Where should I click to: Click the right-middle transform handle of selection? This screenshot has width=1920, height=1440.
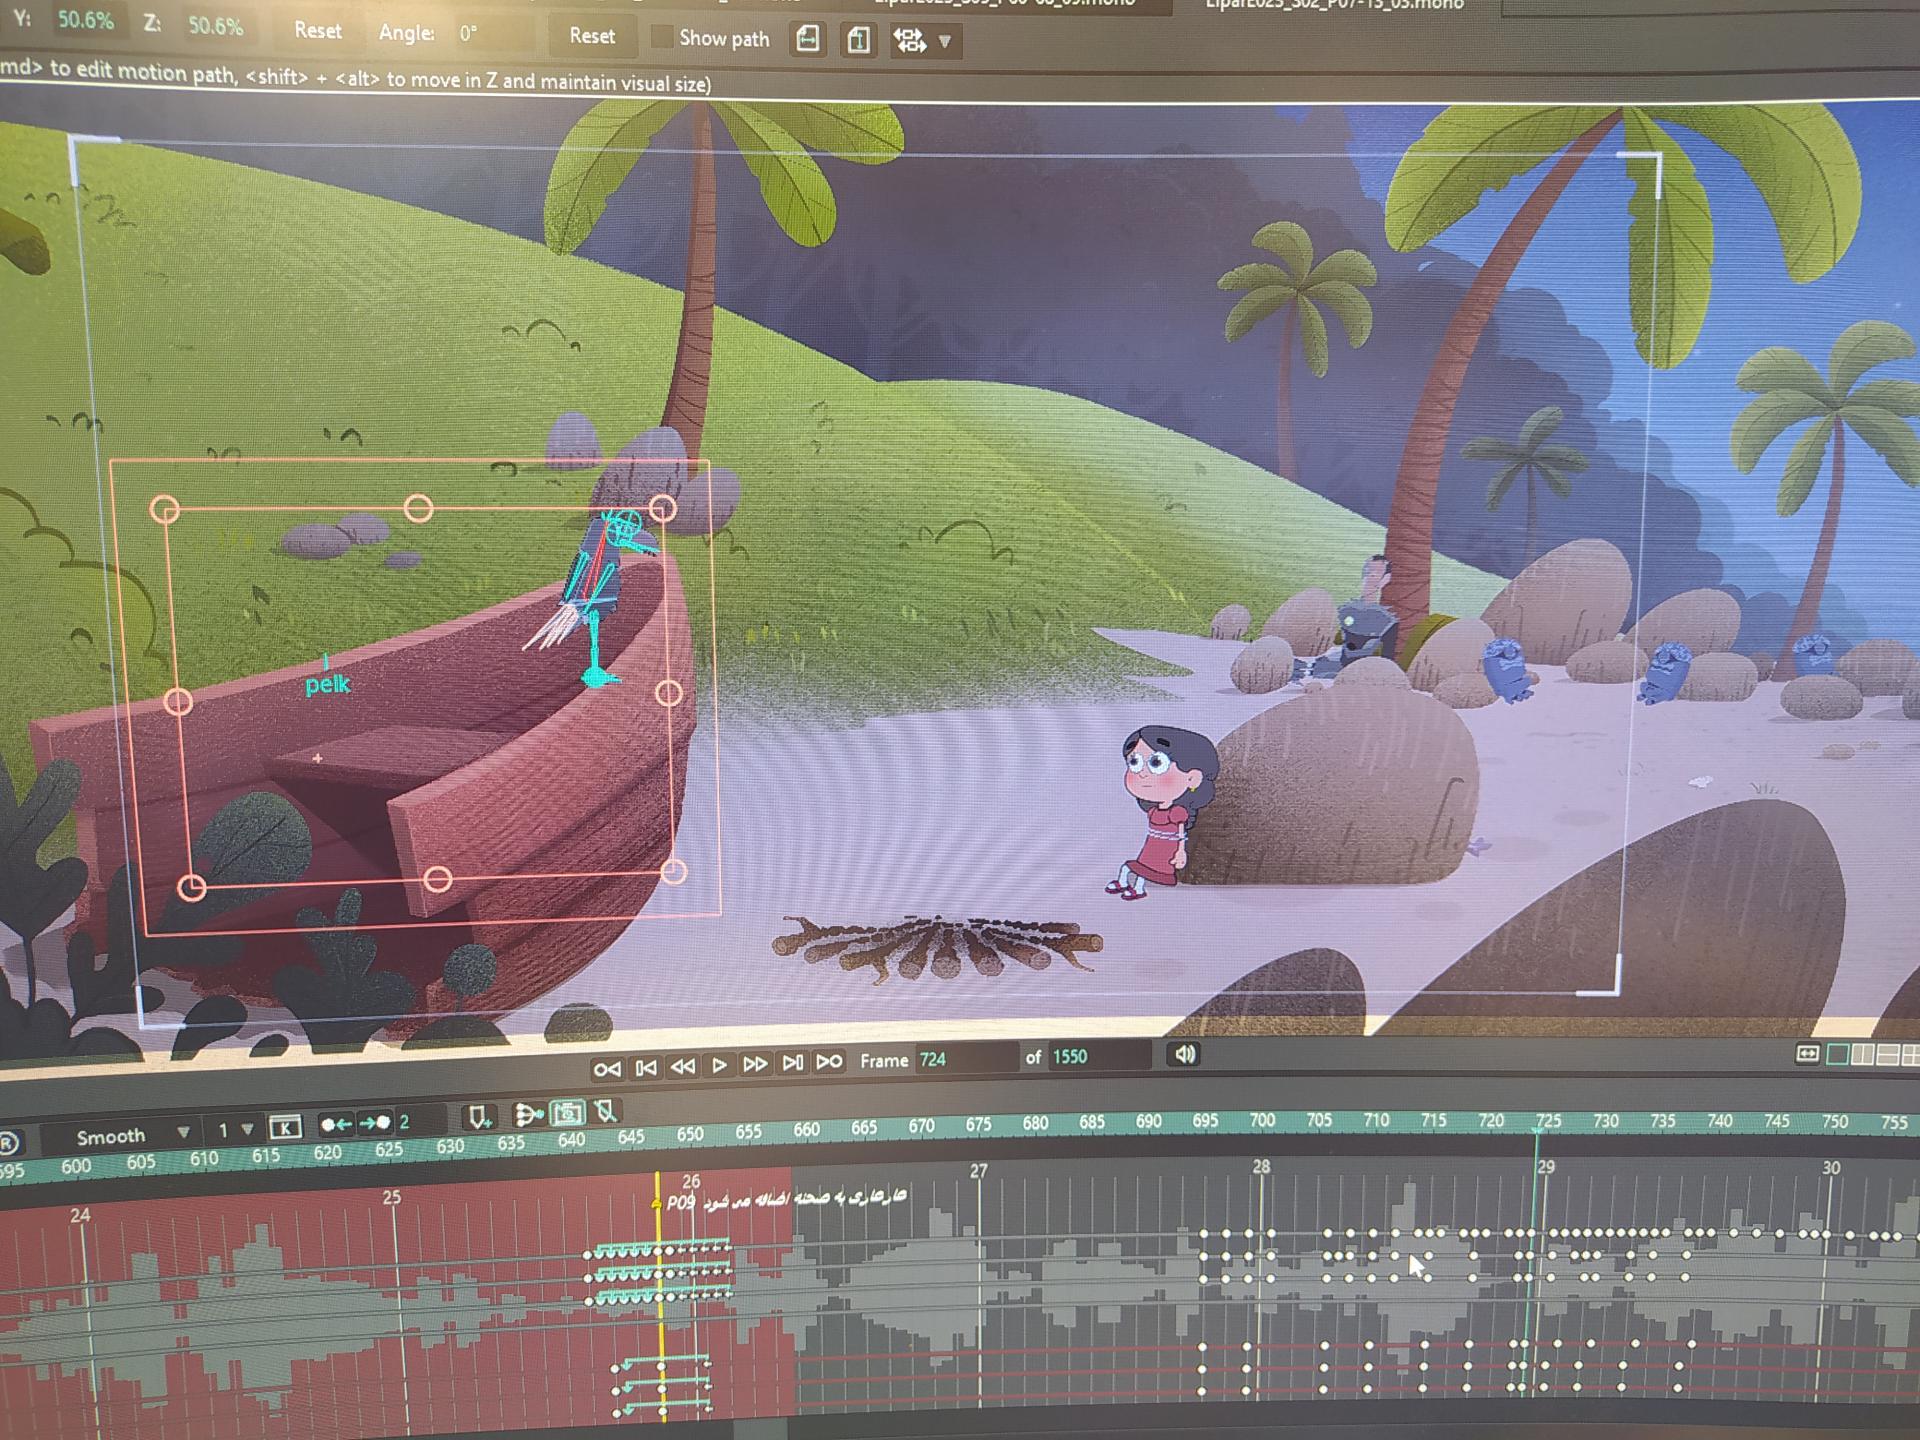click(669, 692)
